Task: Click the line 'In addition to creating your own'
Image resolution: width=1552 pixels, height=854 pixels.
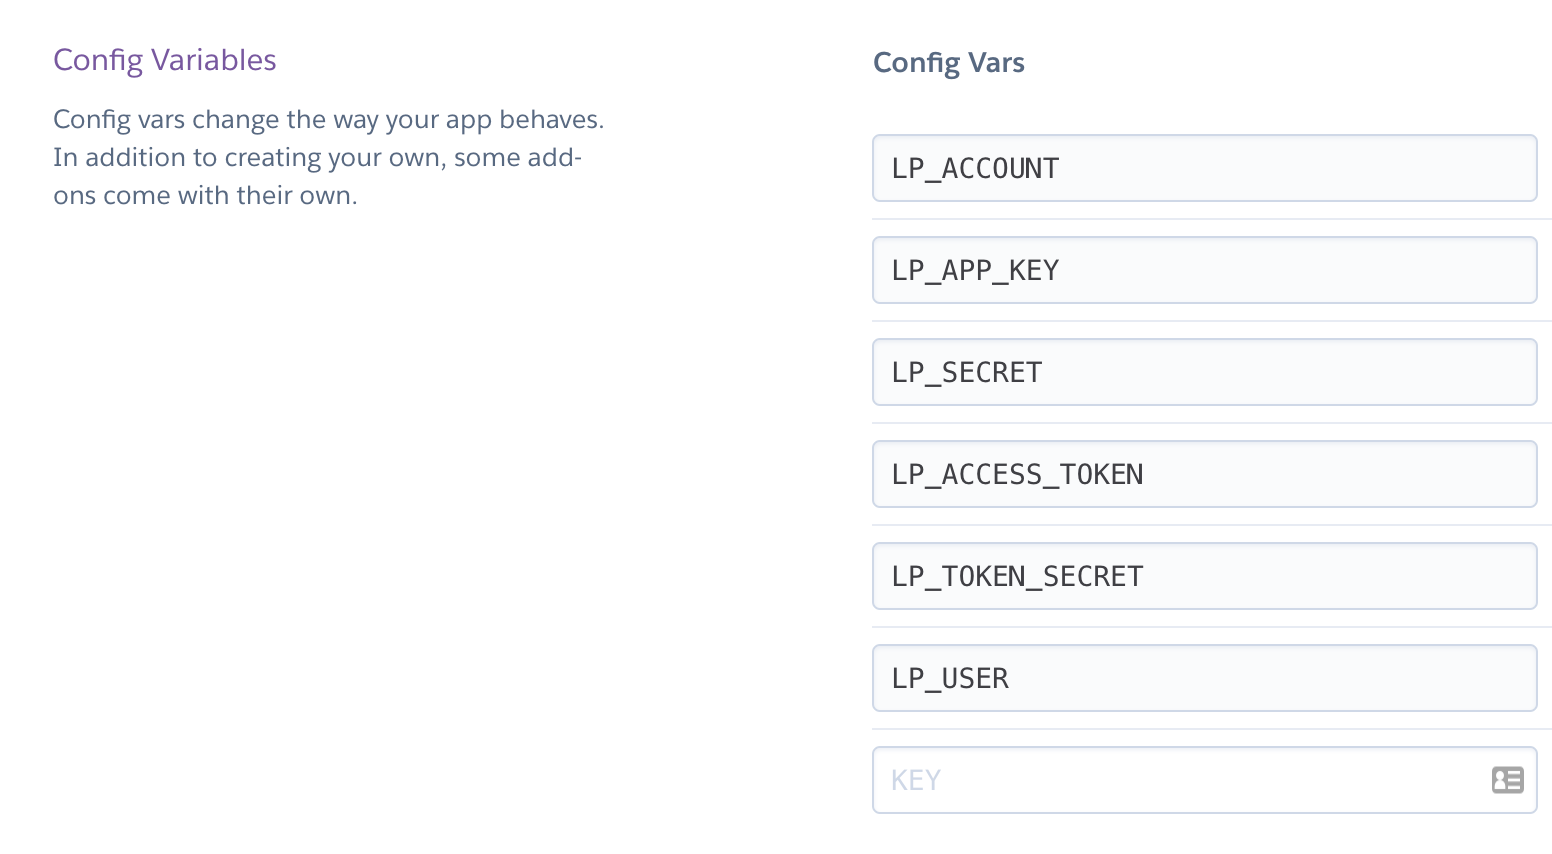Action: 246,158
